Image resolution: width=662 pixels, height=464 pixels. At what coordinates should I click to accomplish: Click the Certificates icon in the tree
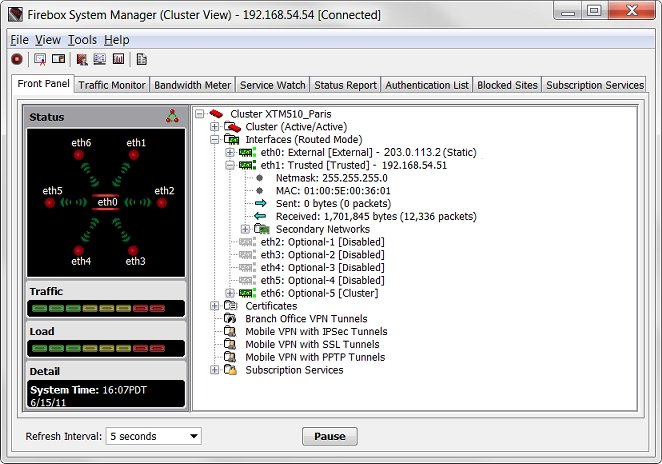[x=232, y=306]
